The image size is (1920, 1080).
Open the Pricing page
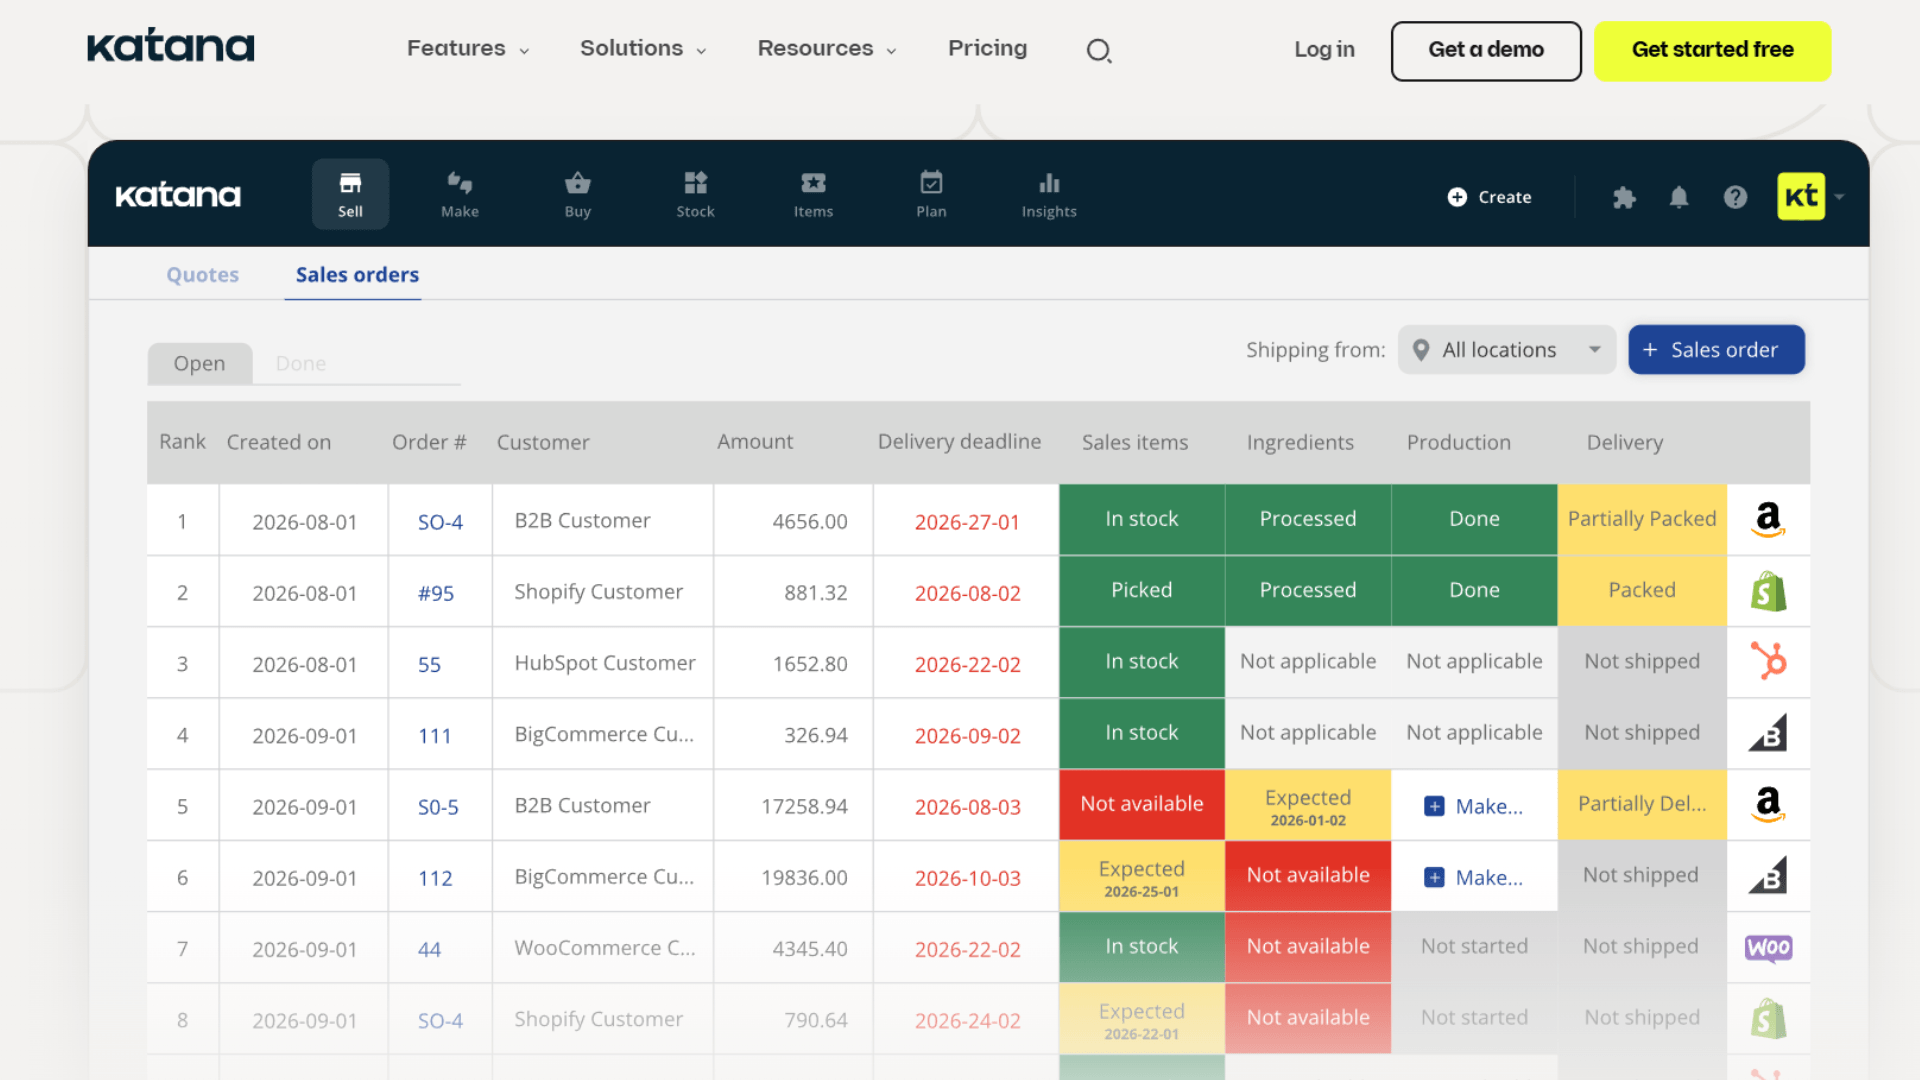pos(987,48)
